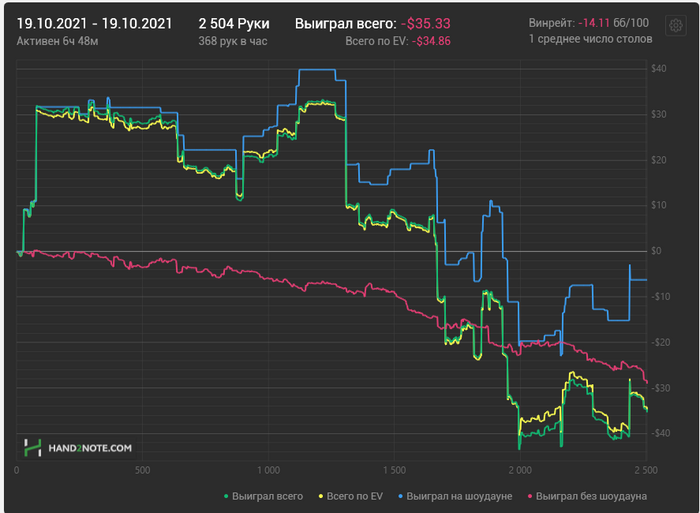Click the $0 baseline axis label
Image resolution: width=700 pixels, height=513 pixels.
(655, 251)
